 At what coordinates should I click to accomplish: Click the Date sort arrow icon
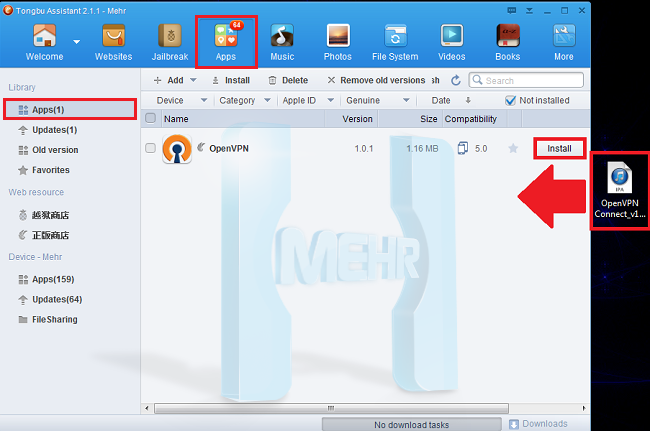pyautogui.click(x=468, y=100)
